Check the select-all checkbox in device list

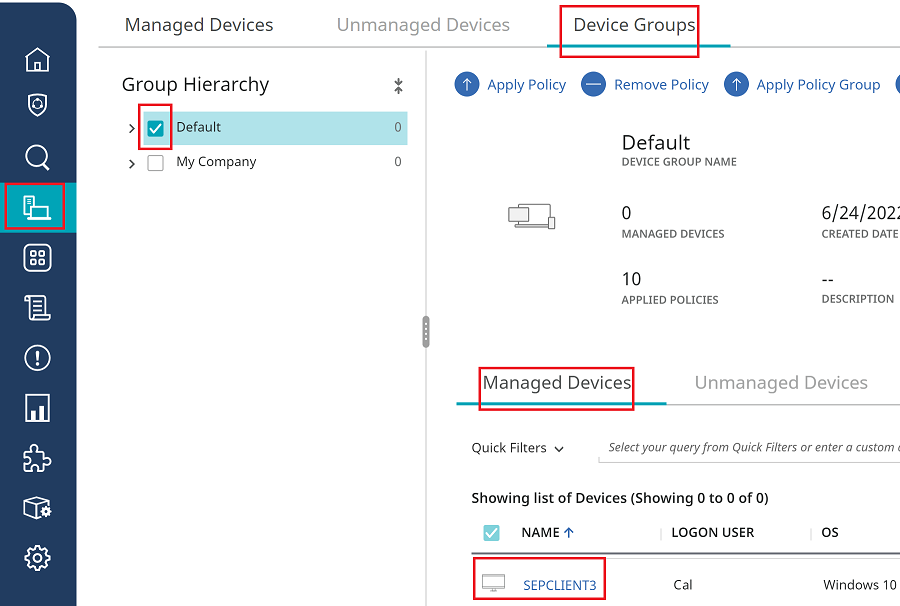490,533
